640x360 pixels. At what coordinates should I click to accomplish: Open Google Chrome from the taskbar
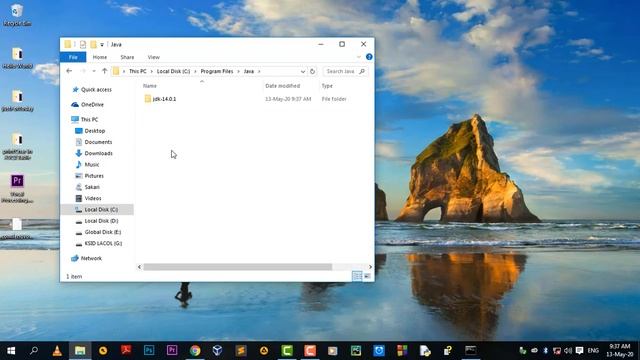pos(195,351)
